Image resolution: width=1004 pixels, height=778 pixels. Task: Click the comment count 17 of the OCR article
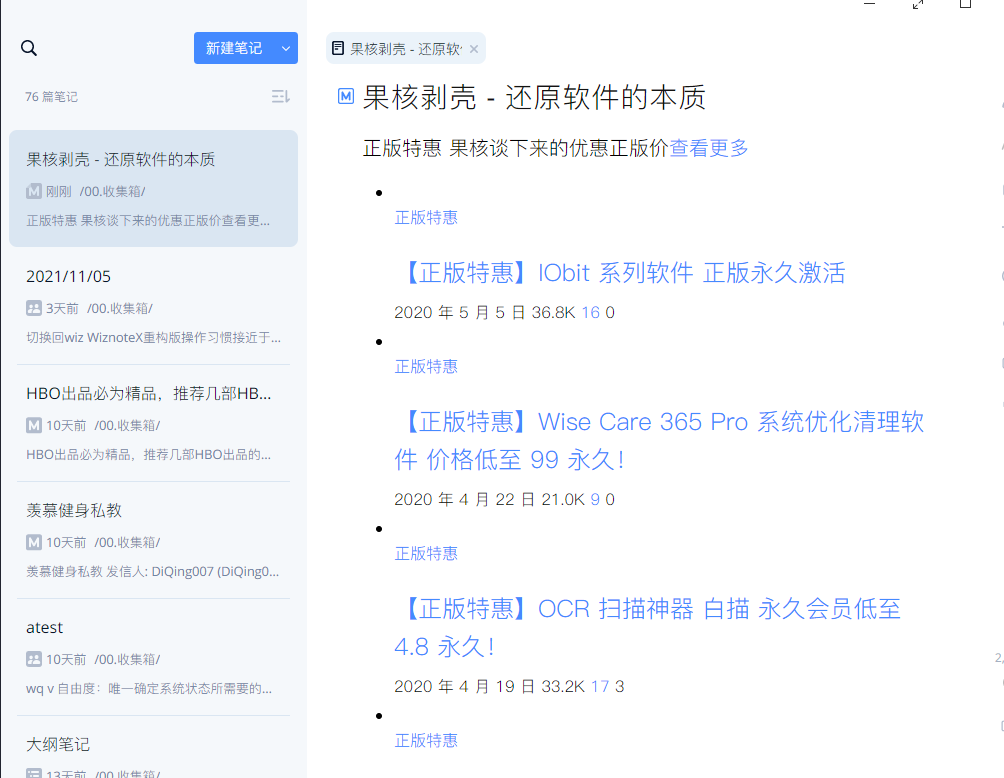pos(600,686)
